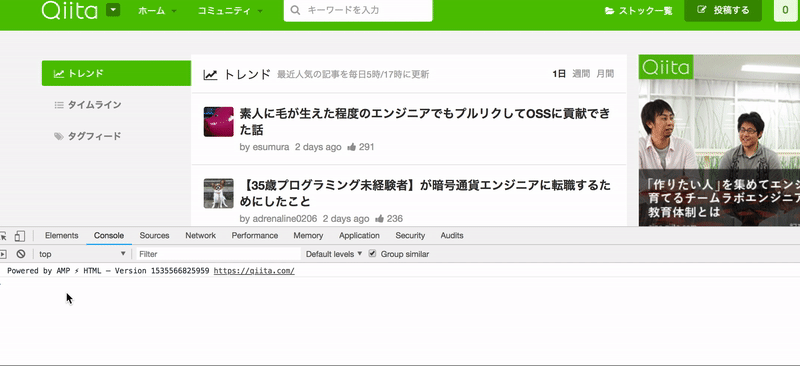Switch to the Performance tab

[x=255, y=235]
